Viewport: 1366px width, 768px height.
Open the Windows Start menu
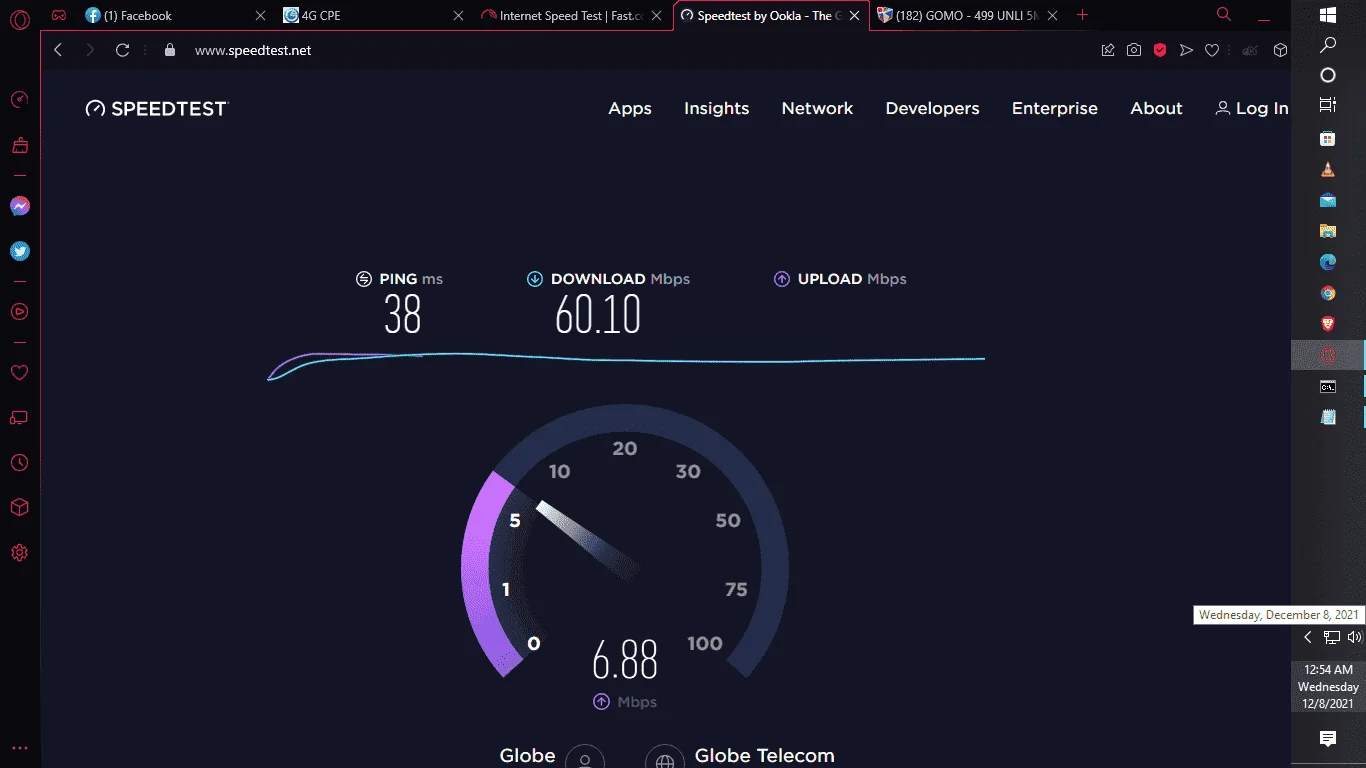[x=1328, y=15]
